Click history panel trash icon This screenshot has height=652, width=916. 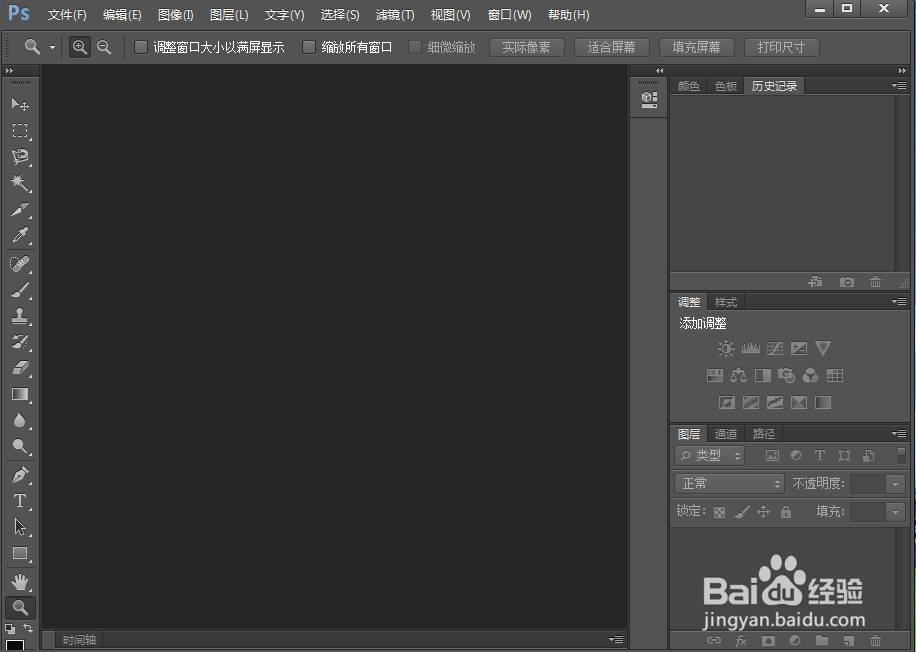click(x=875, y=282)
